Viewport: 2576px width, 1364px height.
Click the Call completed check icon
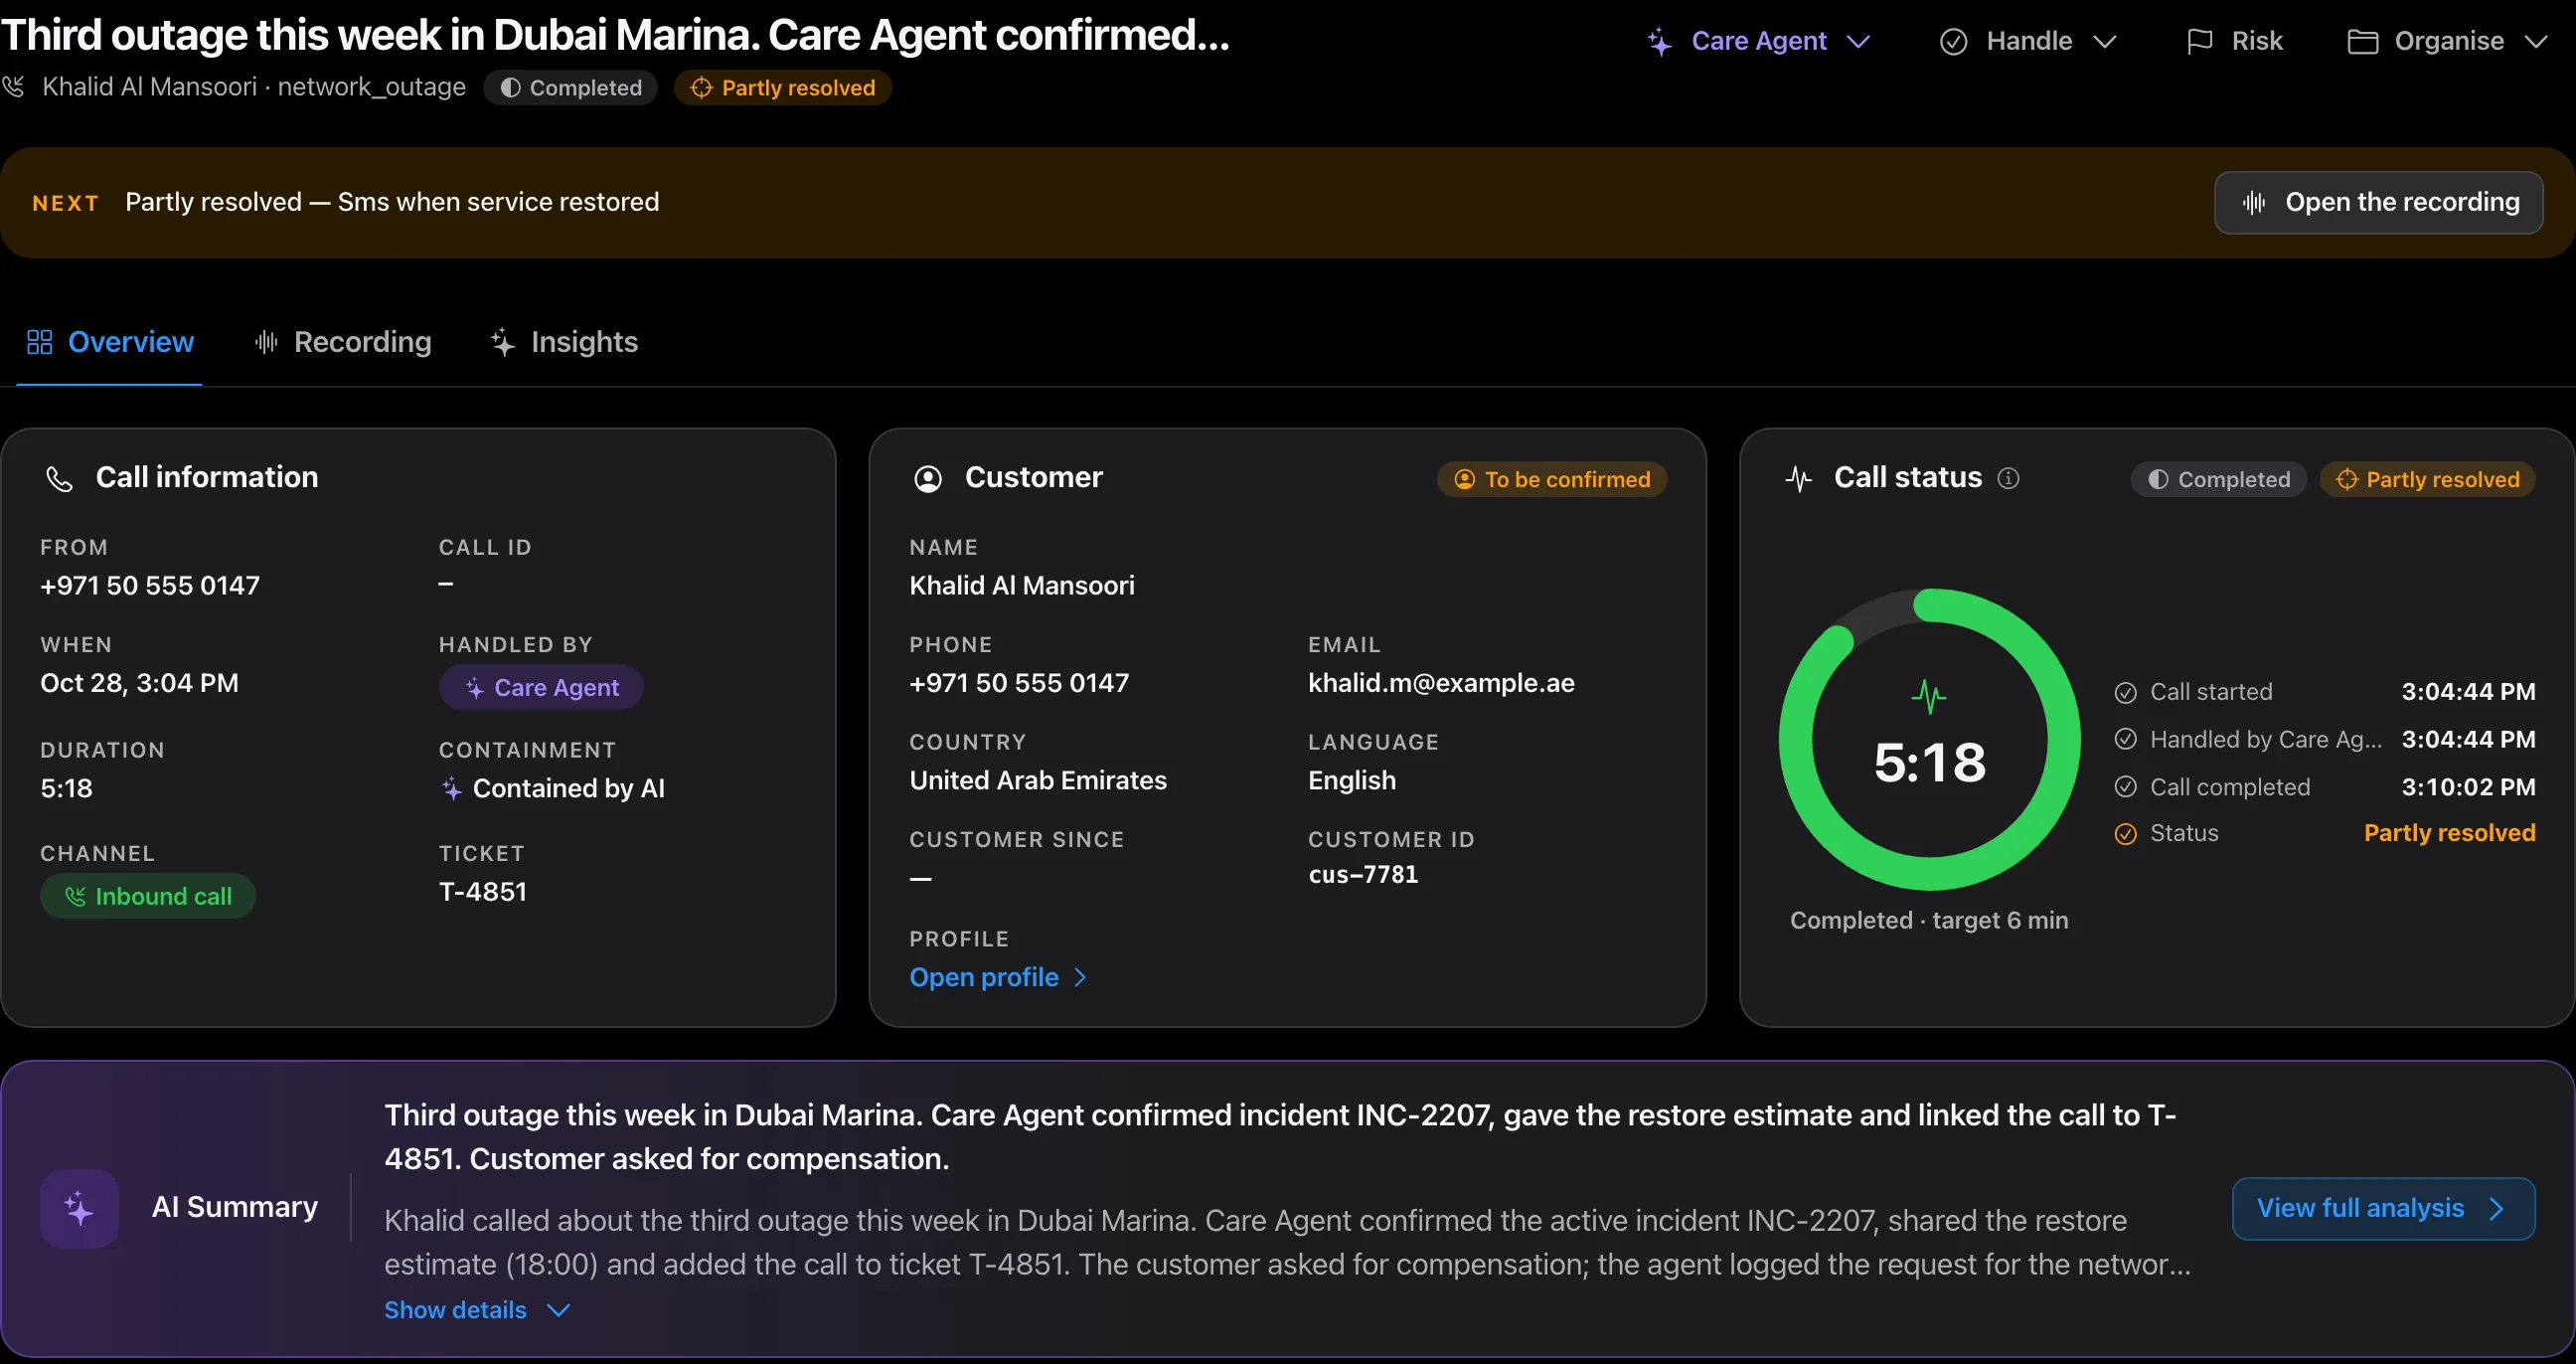coord(2126,787)
